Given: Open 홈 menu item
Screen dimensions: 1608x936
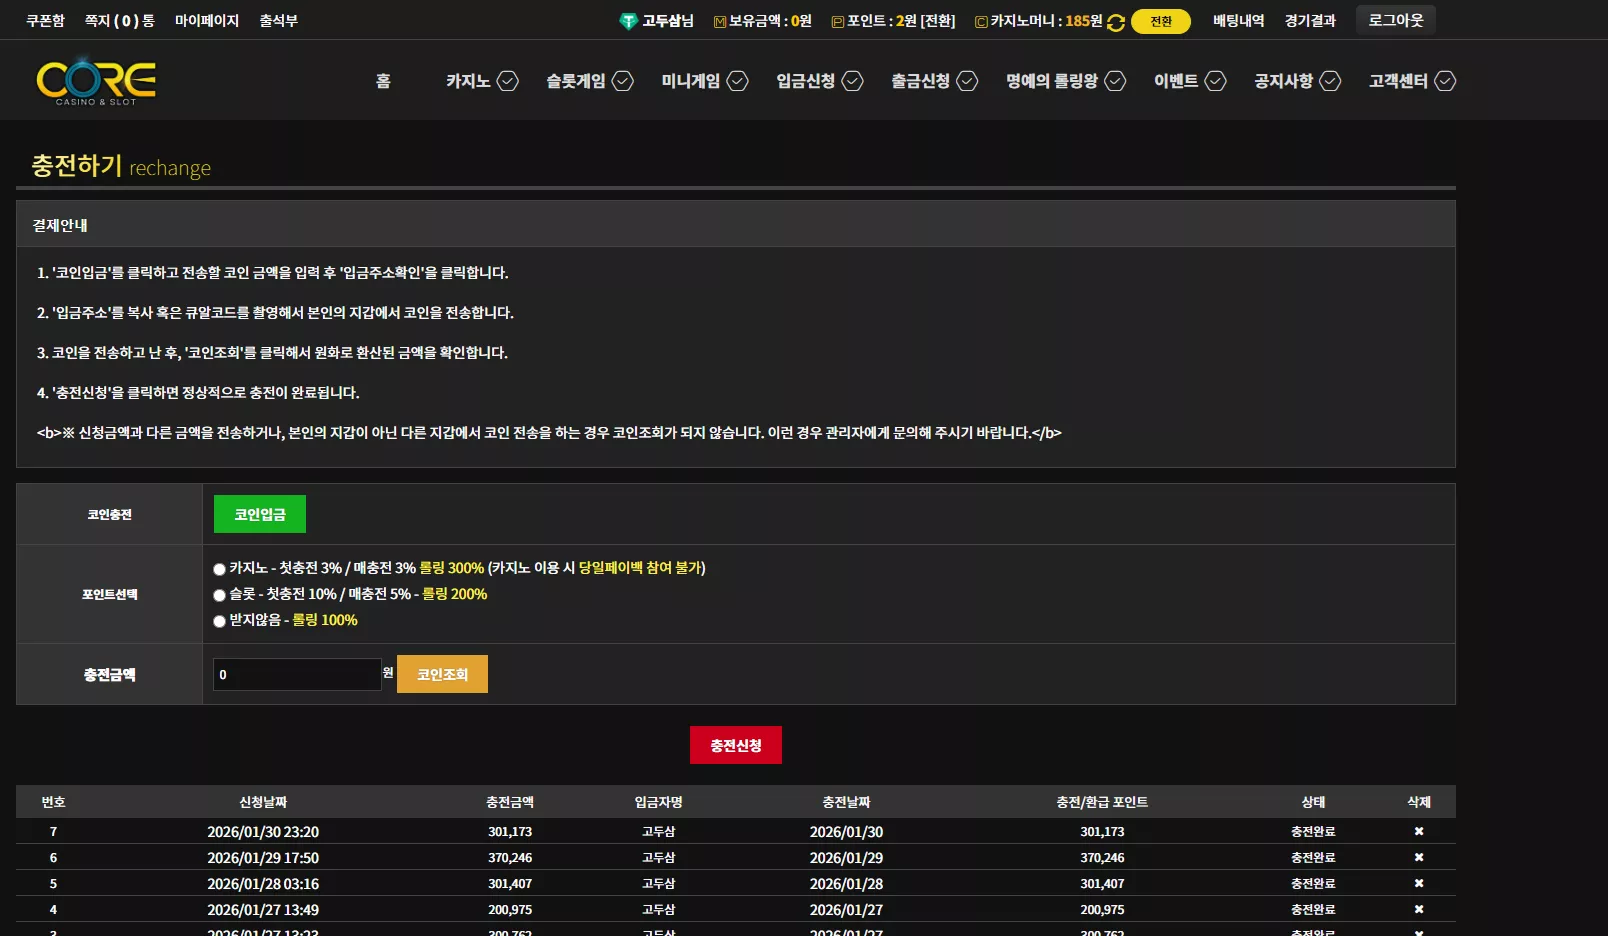Looking at the screenshot, I should pyautogui.click(x=383, y=81).
